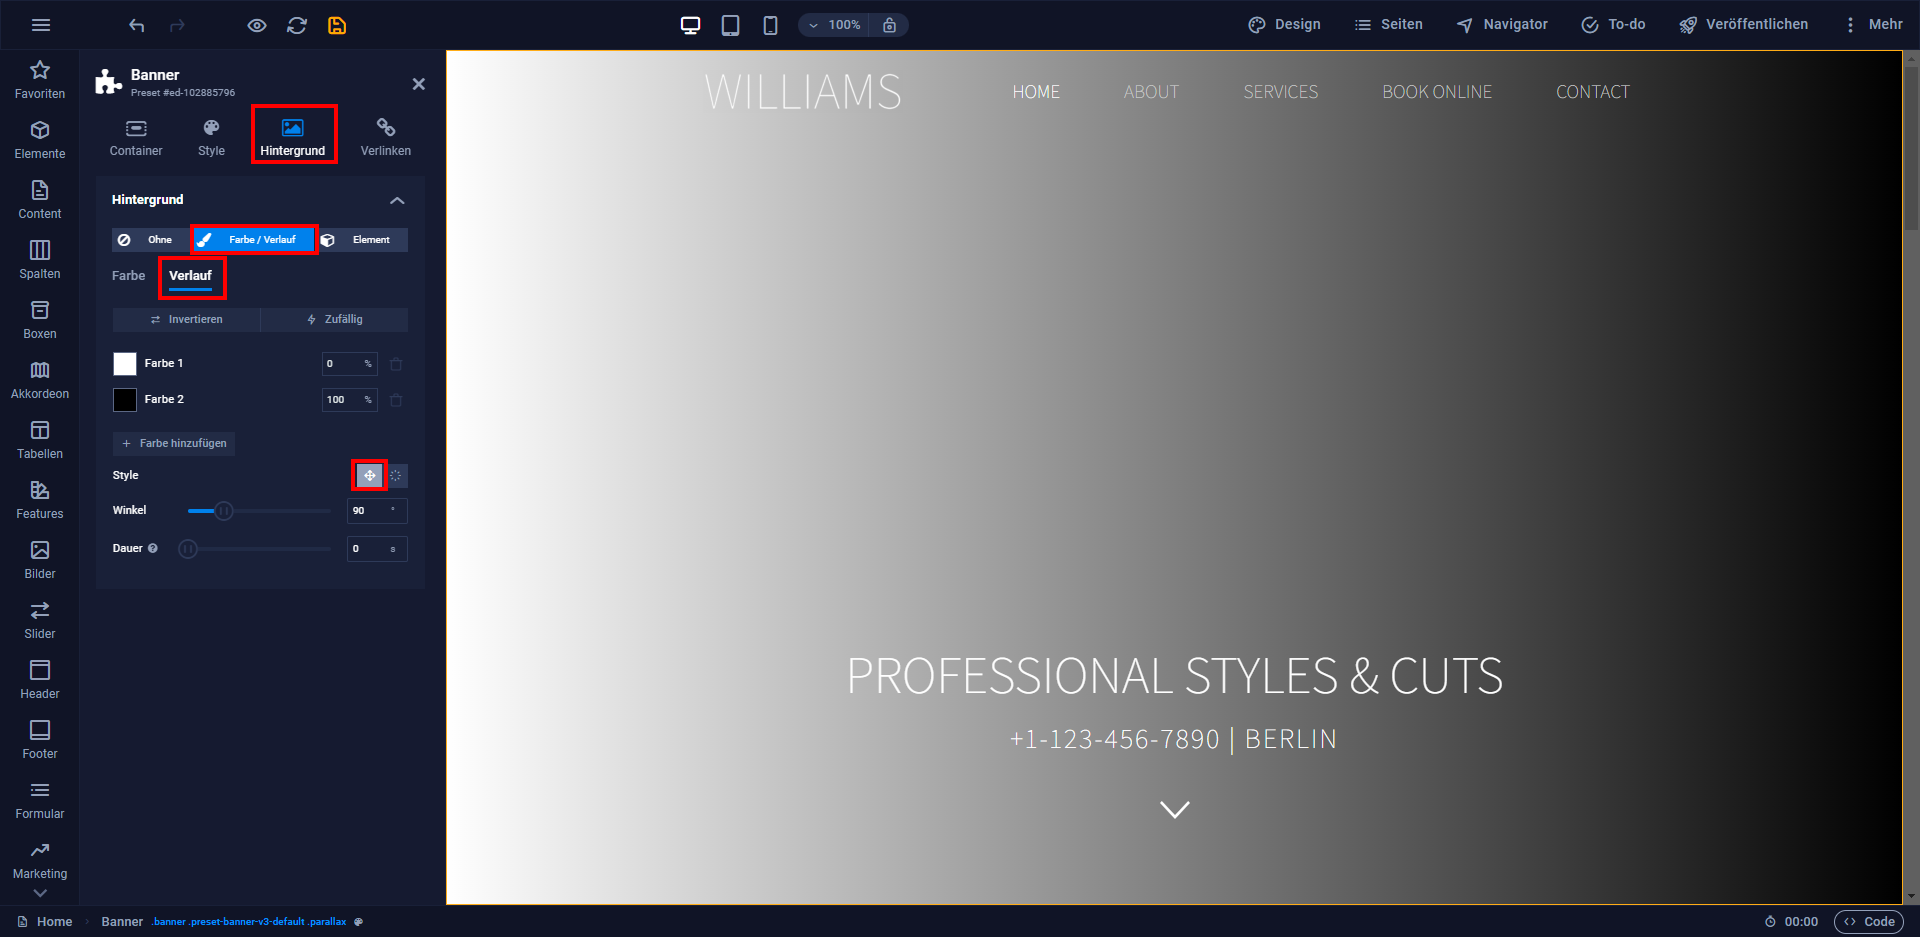Edit the Winkel degree field
The height and width of the screenshot is (937, 1920).
pos(377,511)
